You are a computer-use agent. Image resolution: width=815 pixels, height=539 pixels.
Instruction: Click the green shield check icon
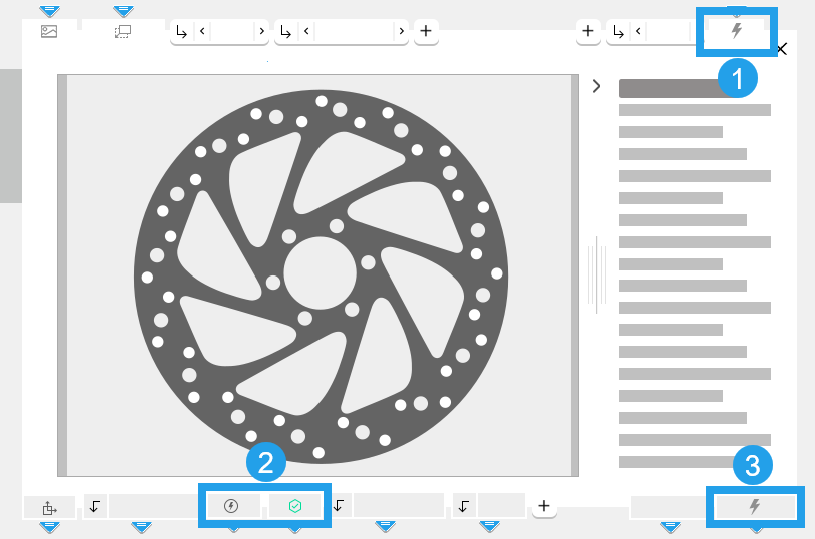coord(295,506)
